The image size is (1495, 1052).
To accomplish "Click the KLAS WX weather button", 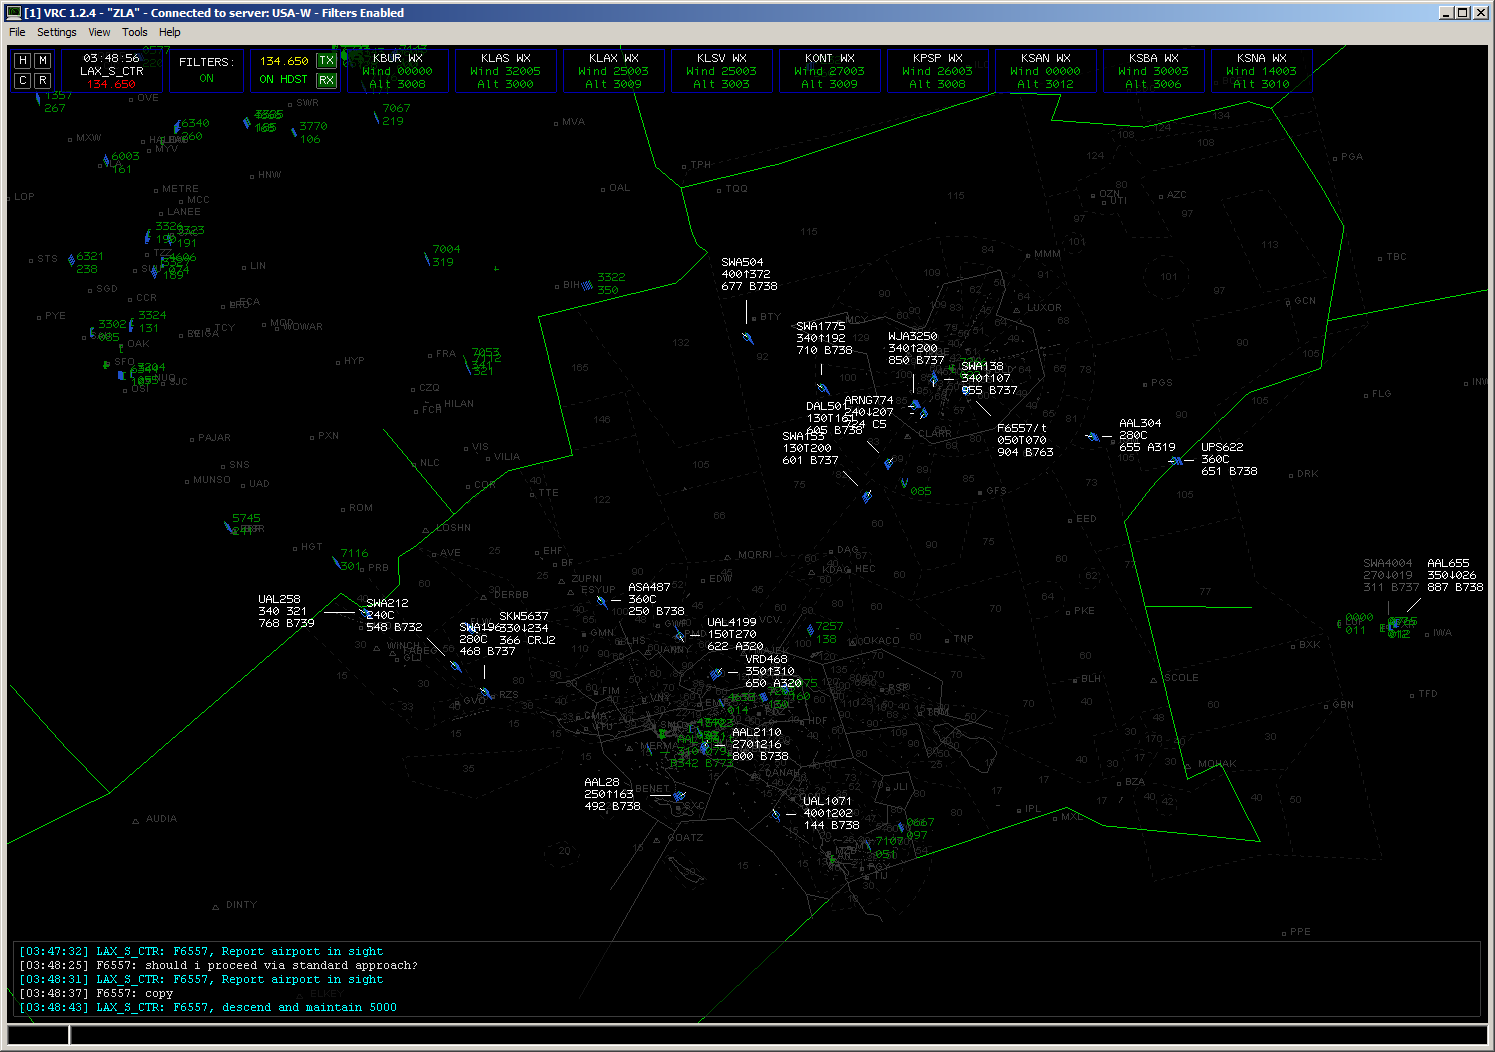I will [x=505, y=71].
